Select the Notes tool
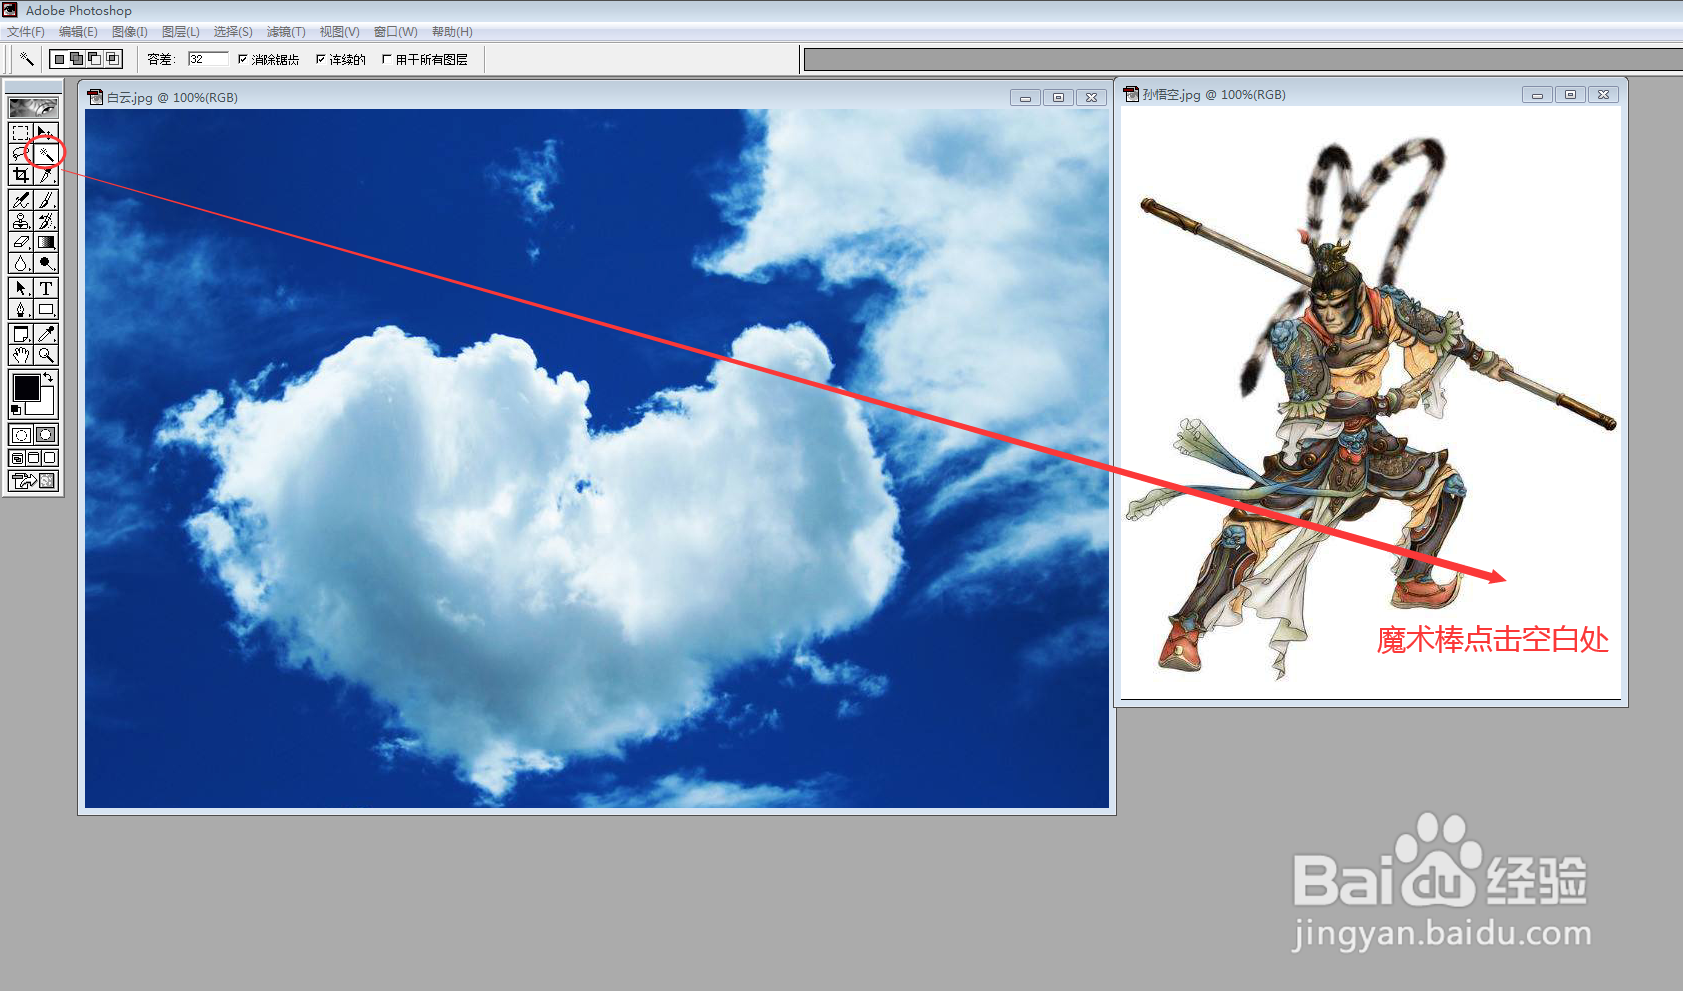This screenshot has width=1683, height=991. click(x=20, y=334)
